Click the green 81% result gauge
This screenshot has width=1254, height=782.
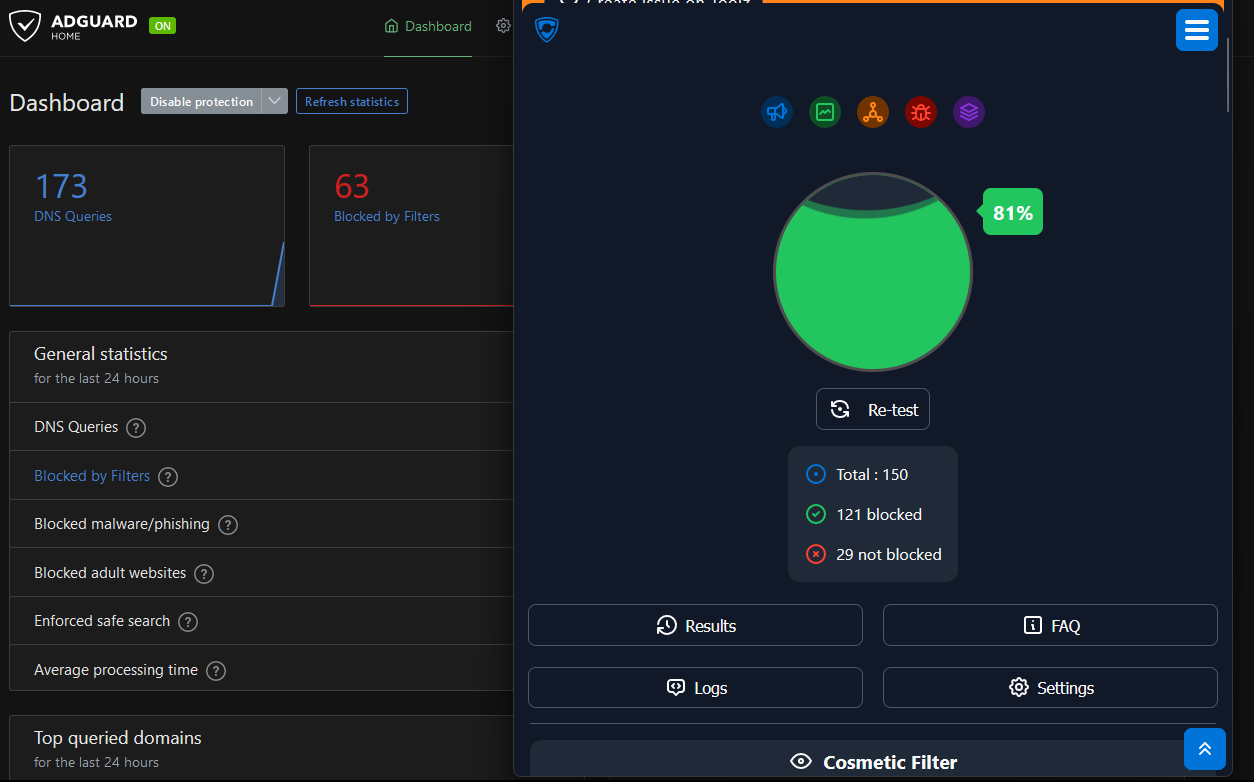click(873, 272)
